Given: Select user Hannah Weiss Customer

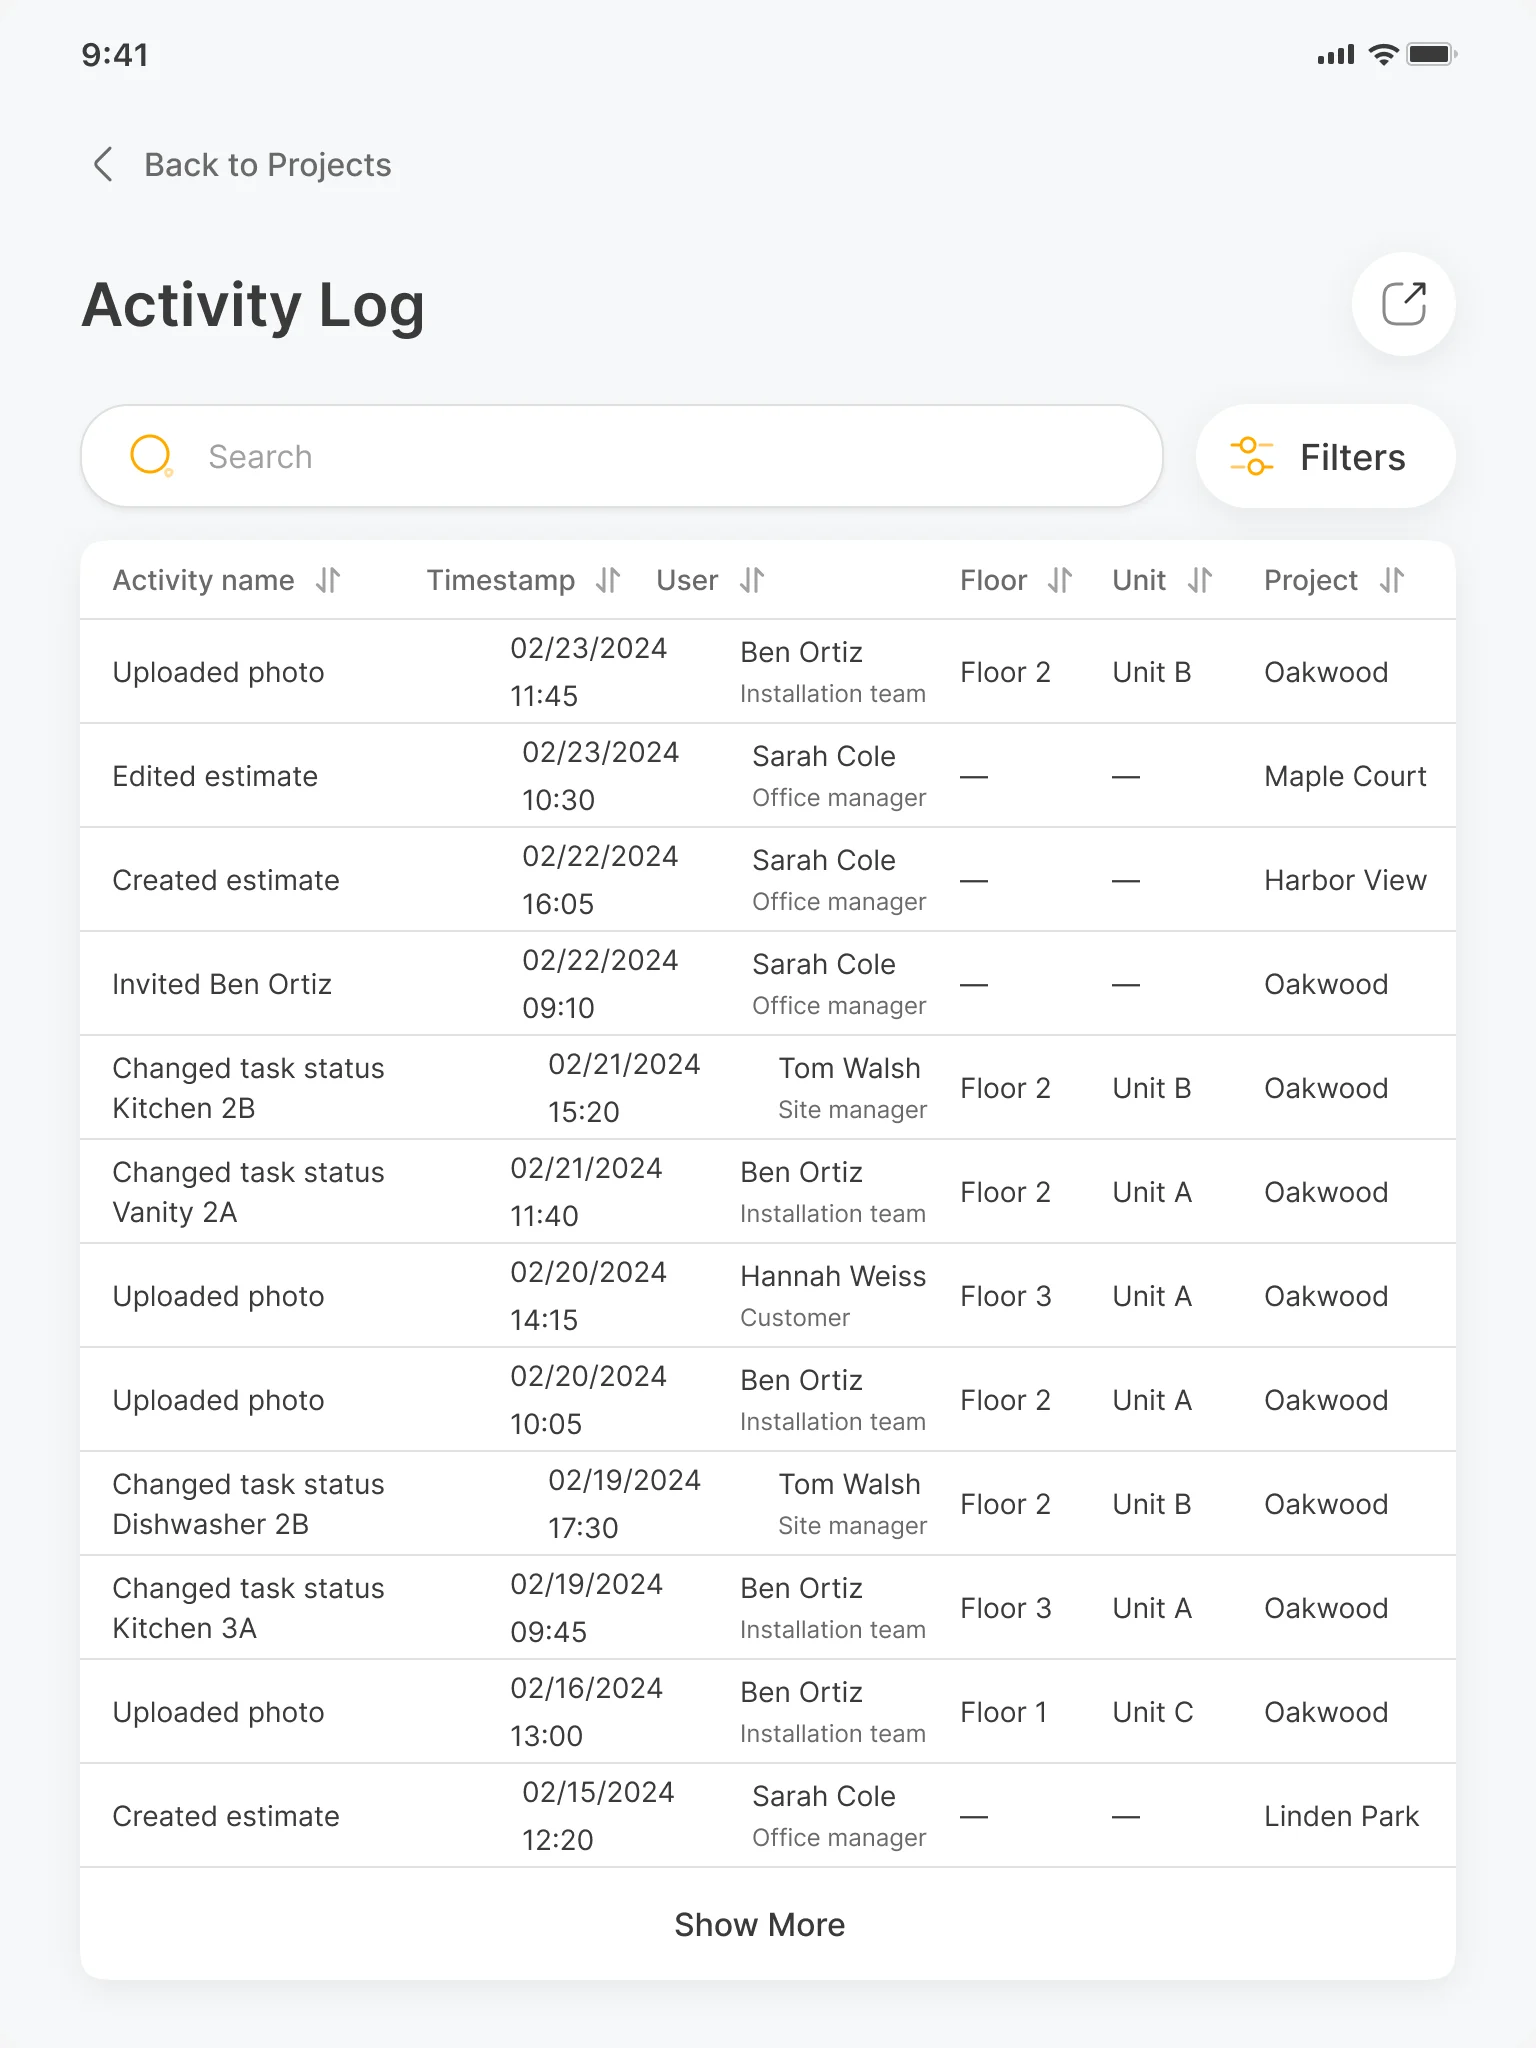Looking at the screenshot, I should click(833, 1296).
